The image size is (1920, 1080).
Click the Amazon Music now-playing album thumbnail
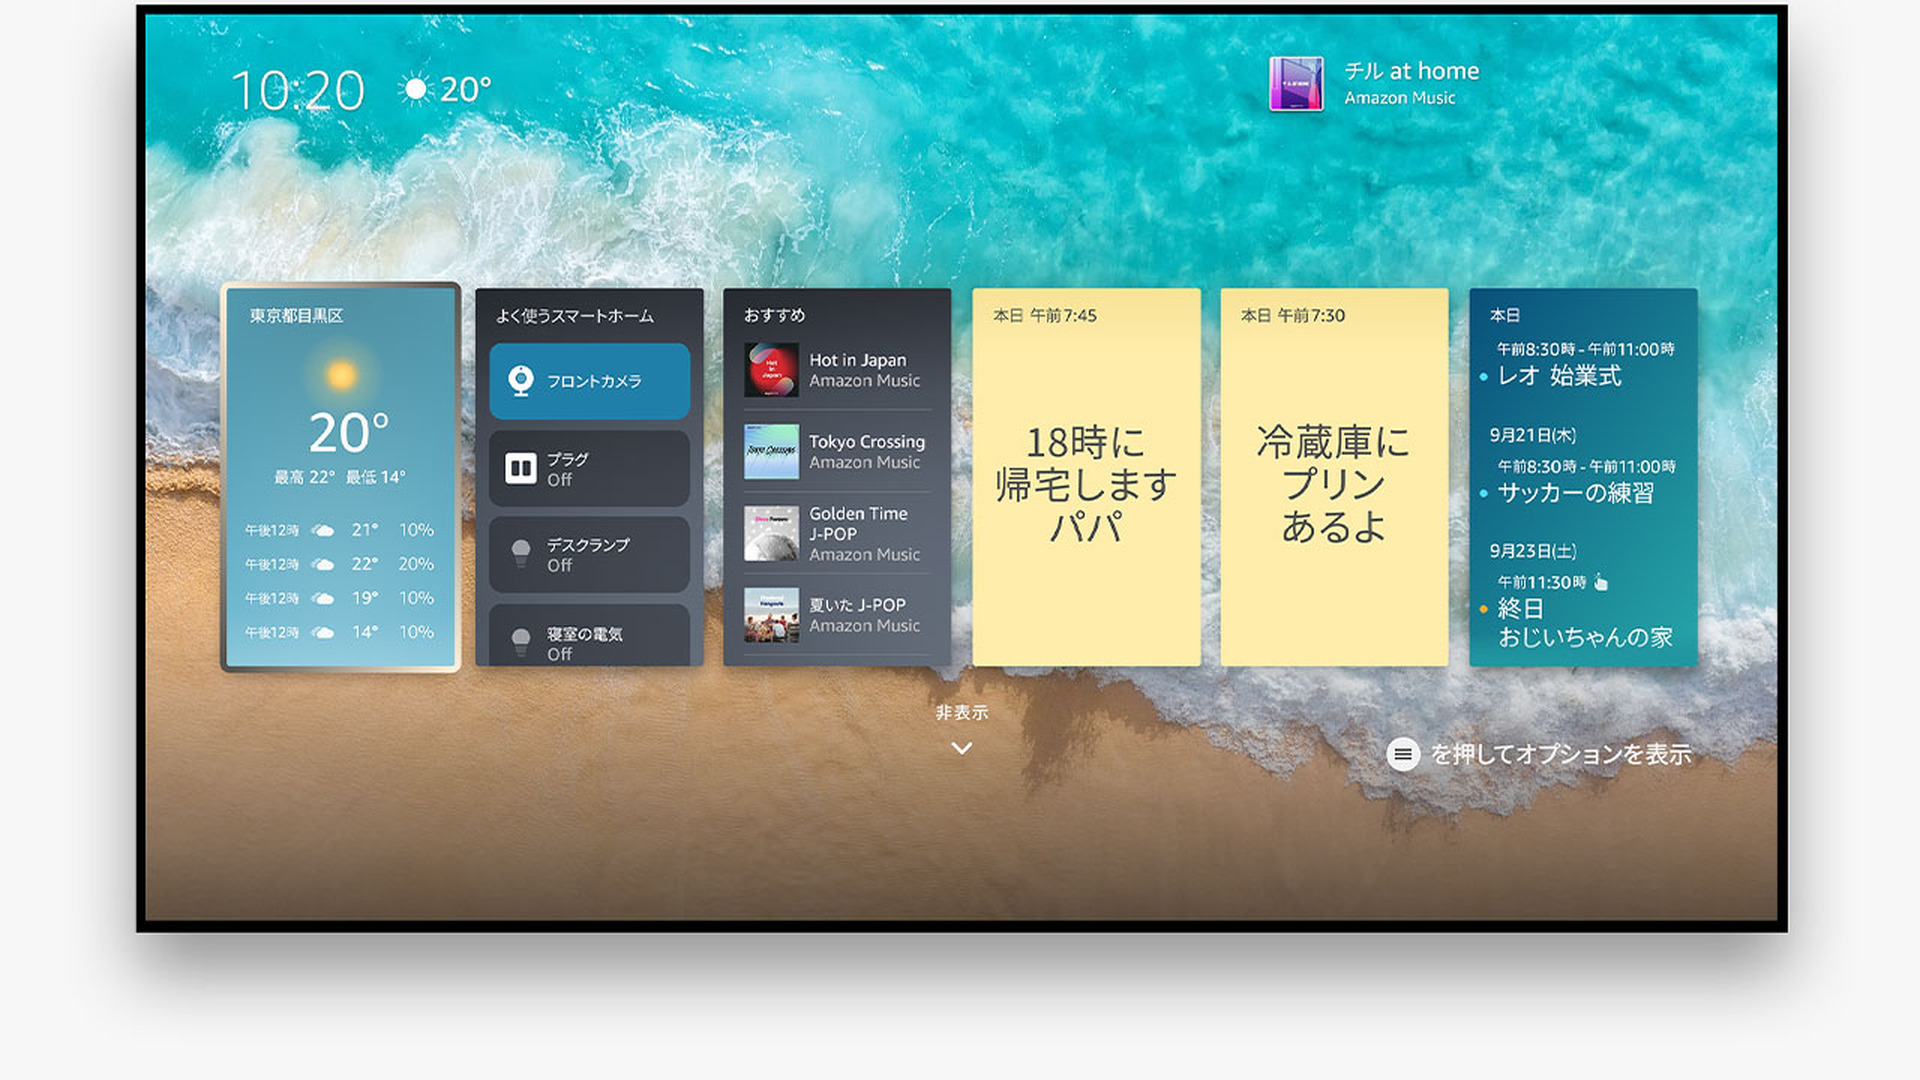(x=1295, y=85)
